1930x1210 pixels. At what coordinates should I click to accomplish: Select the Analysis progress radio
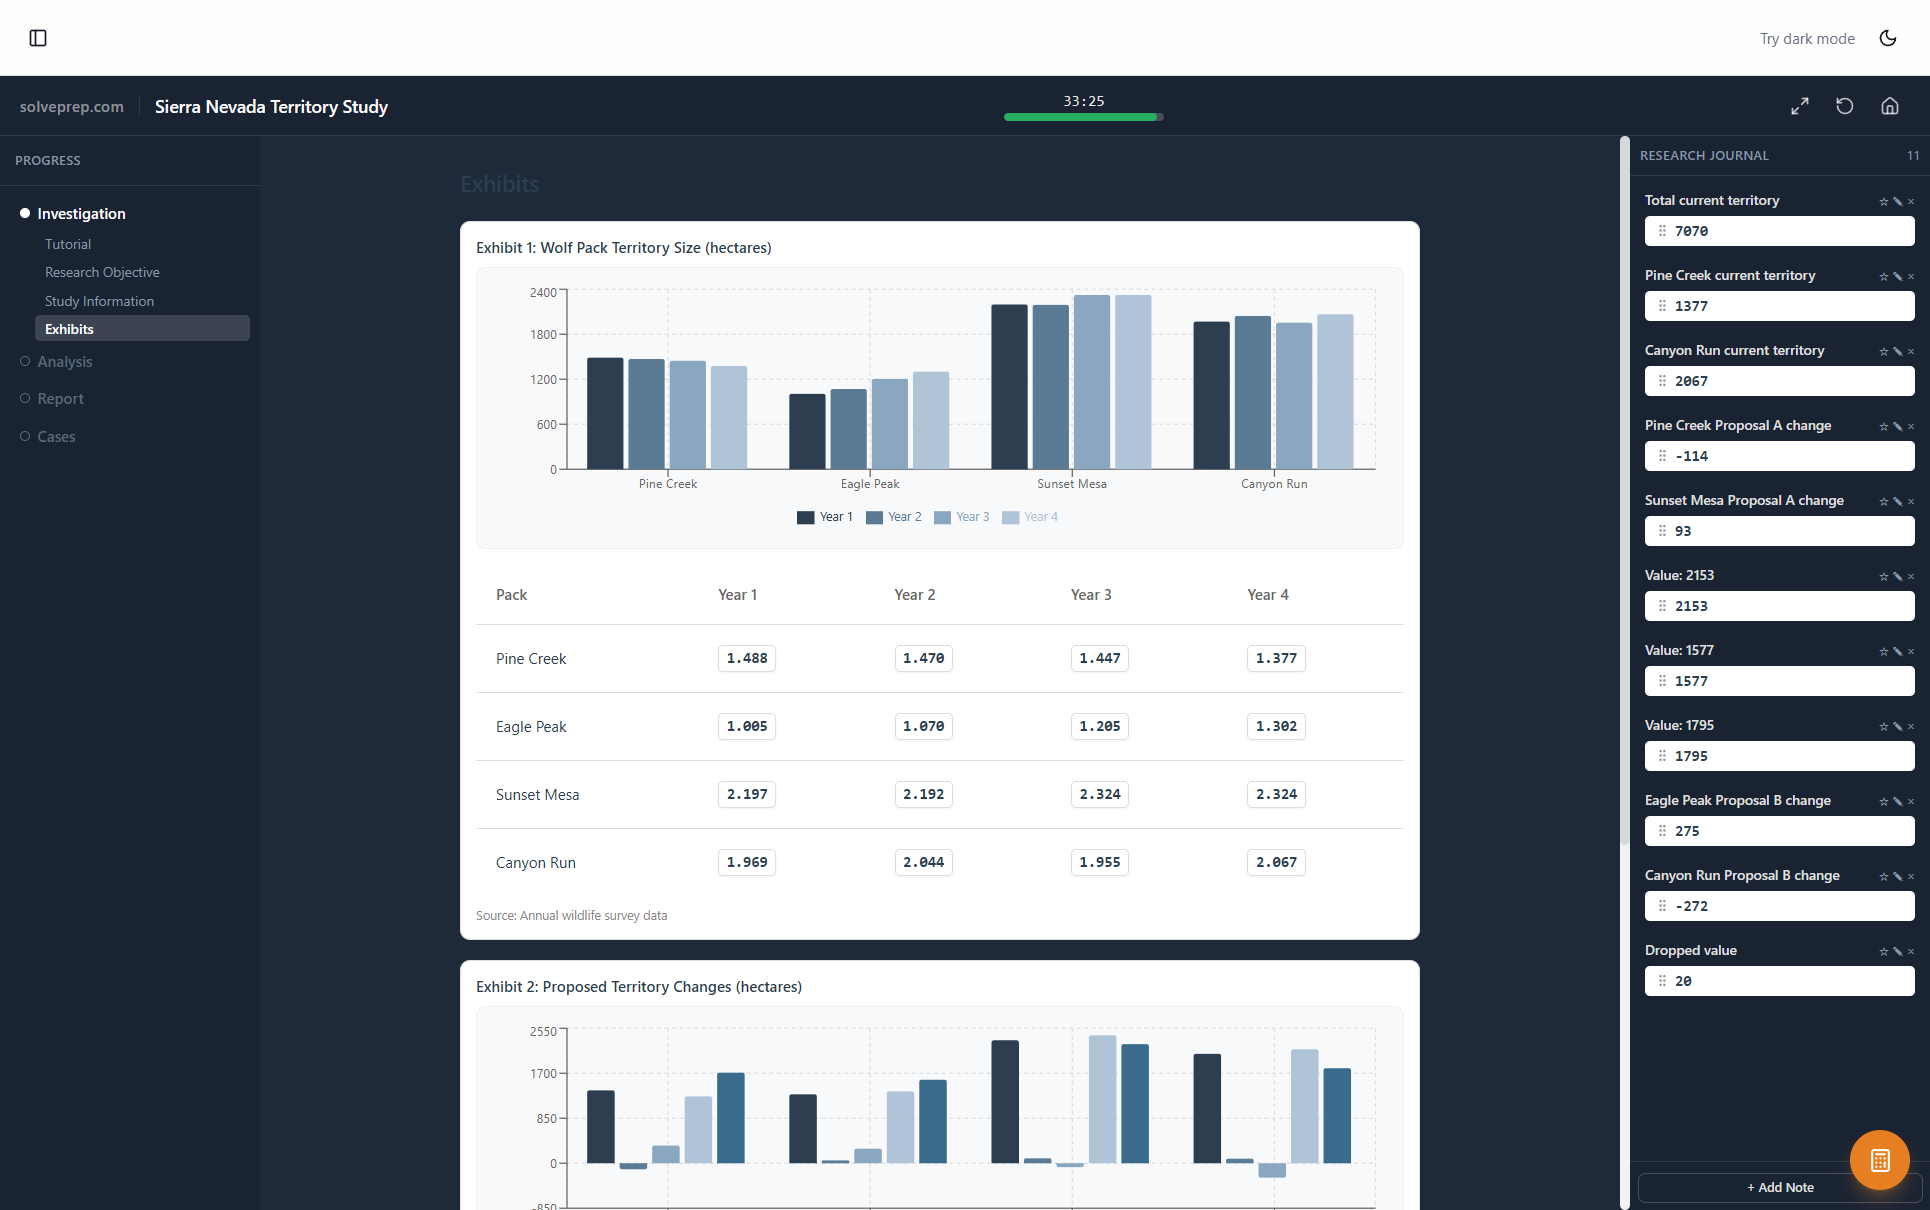click(25, 361)
